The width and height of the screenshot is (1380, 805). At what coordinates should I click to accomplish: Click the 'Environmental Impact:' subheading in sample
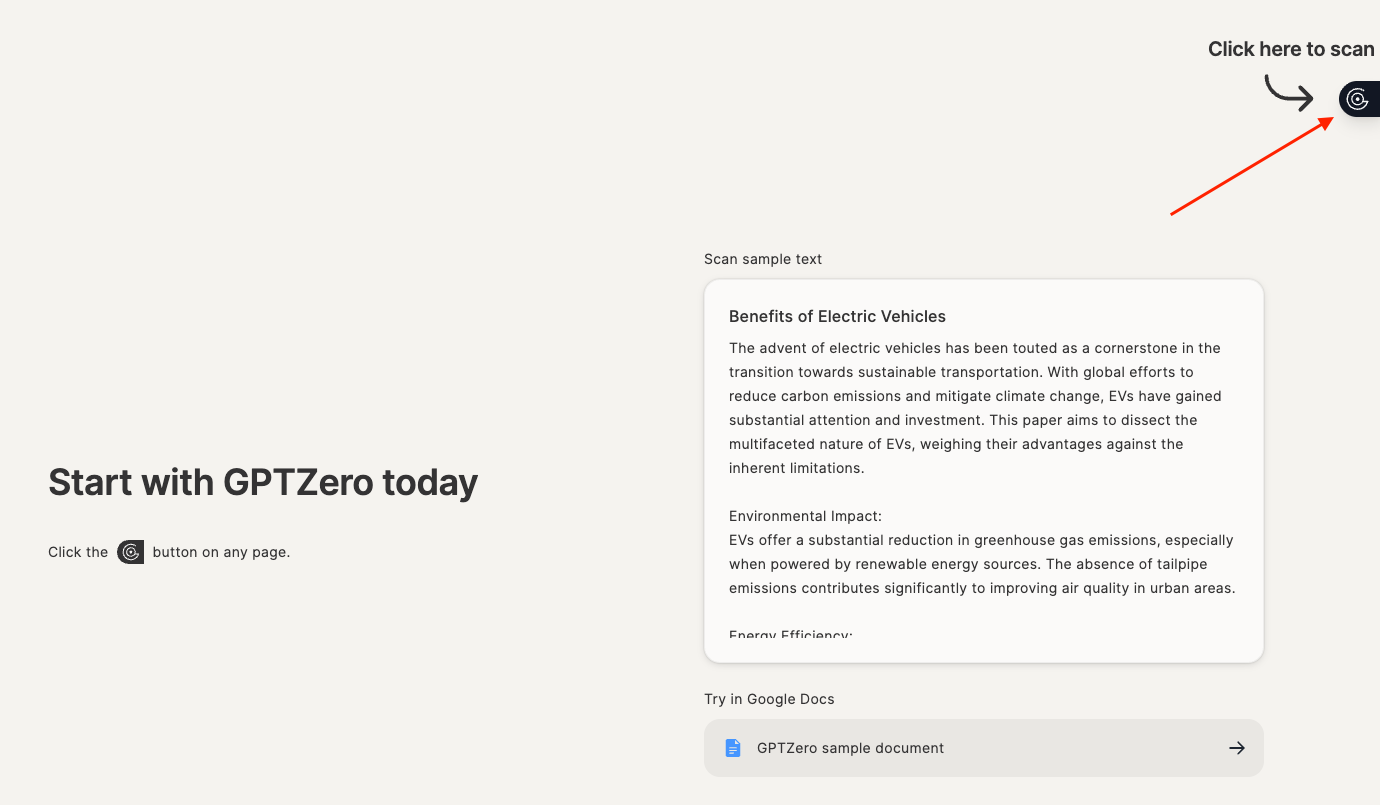[805, 516]
